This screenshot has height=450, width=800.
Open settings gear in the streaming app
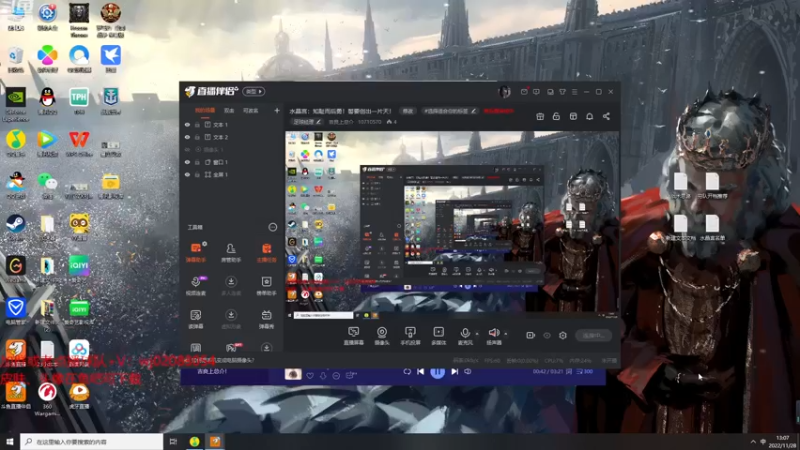coord(563,335)
